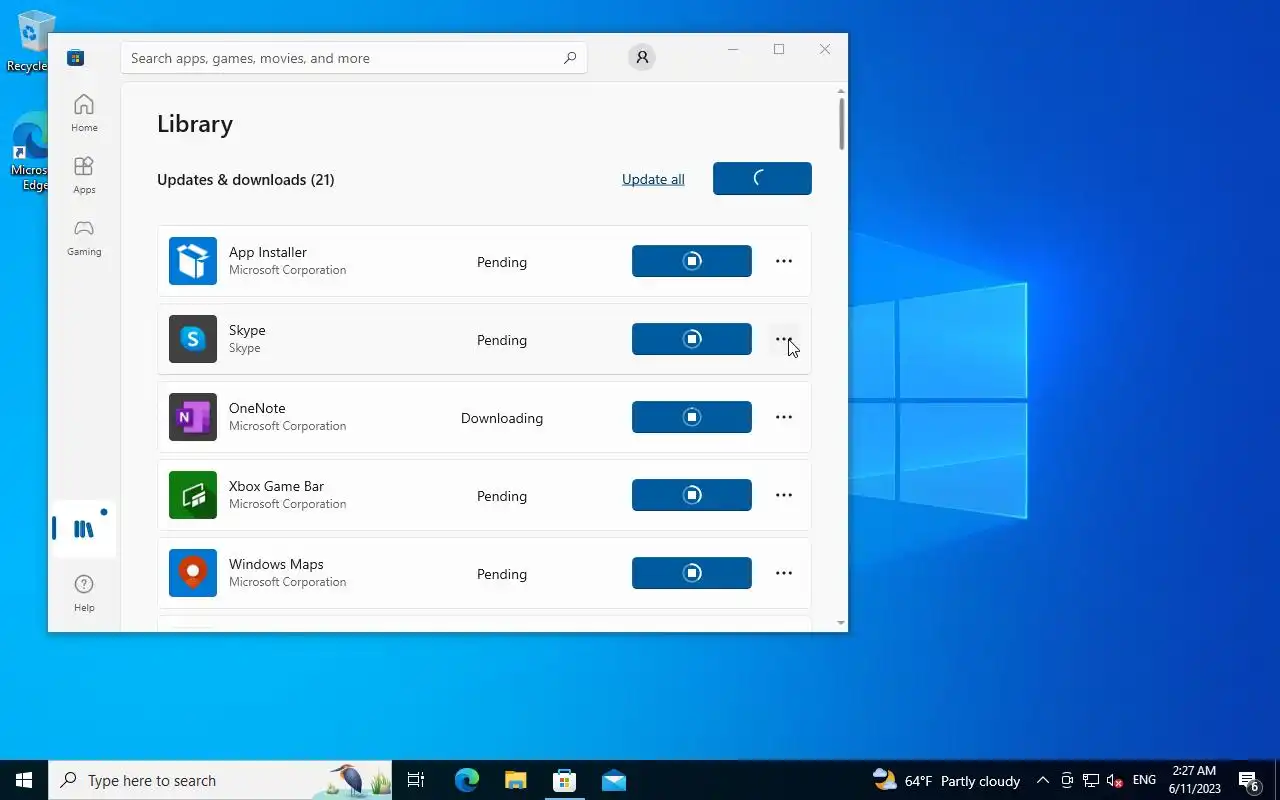Viewport: 1280px width, 800px height.
Task: Click the Xbox Game Bar name text
Action: tap(277, 486)
